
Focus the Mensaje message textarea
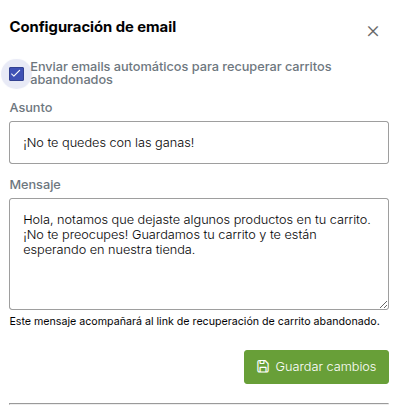[x=199, y=254]
